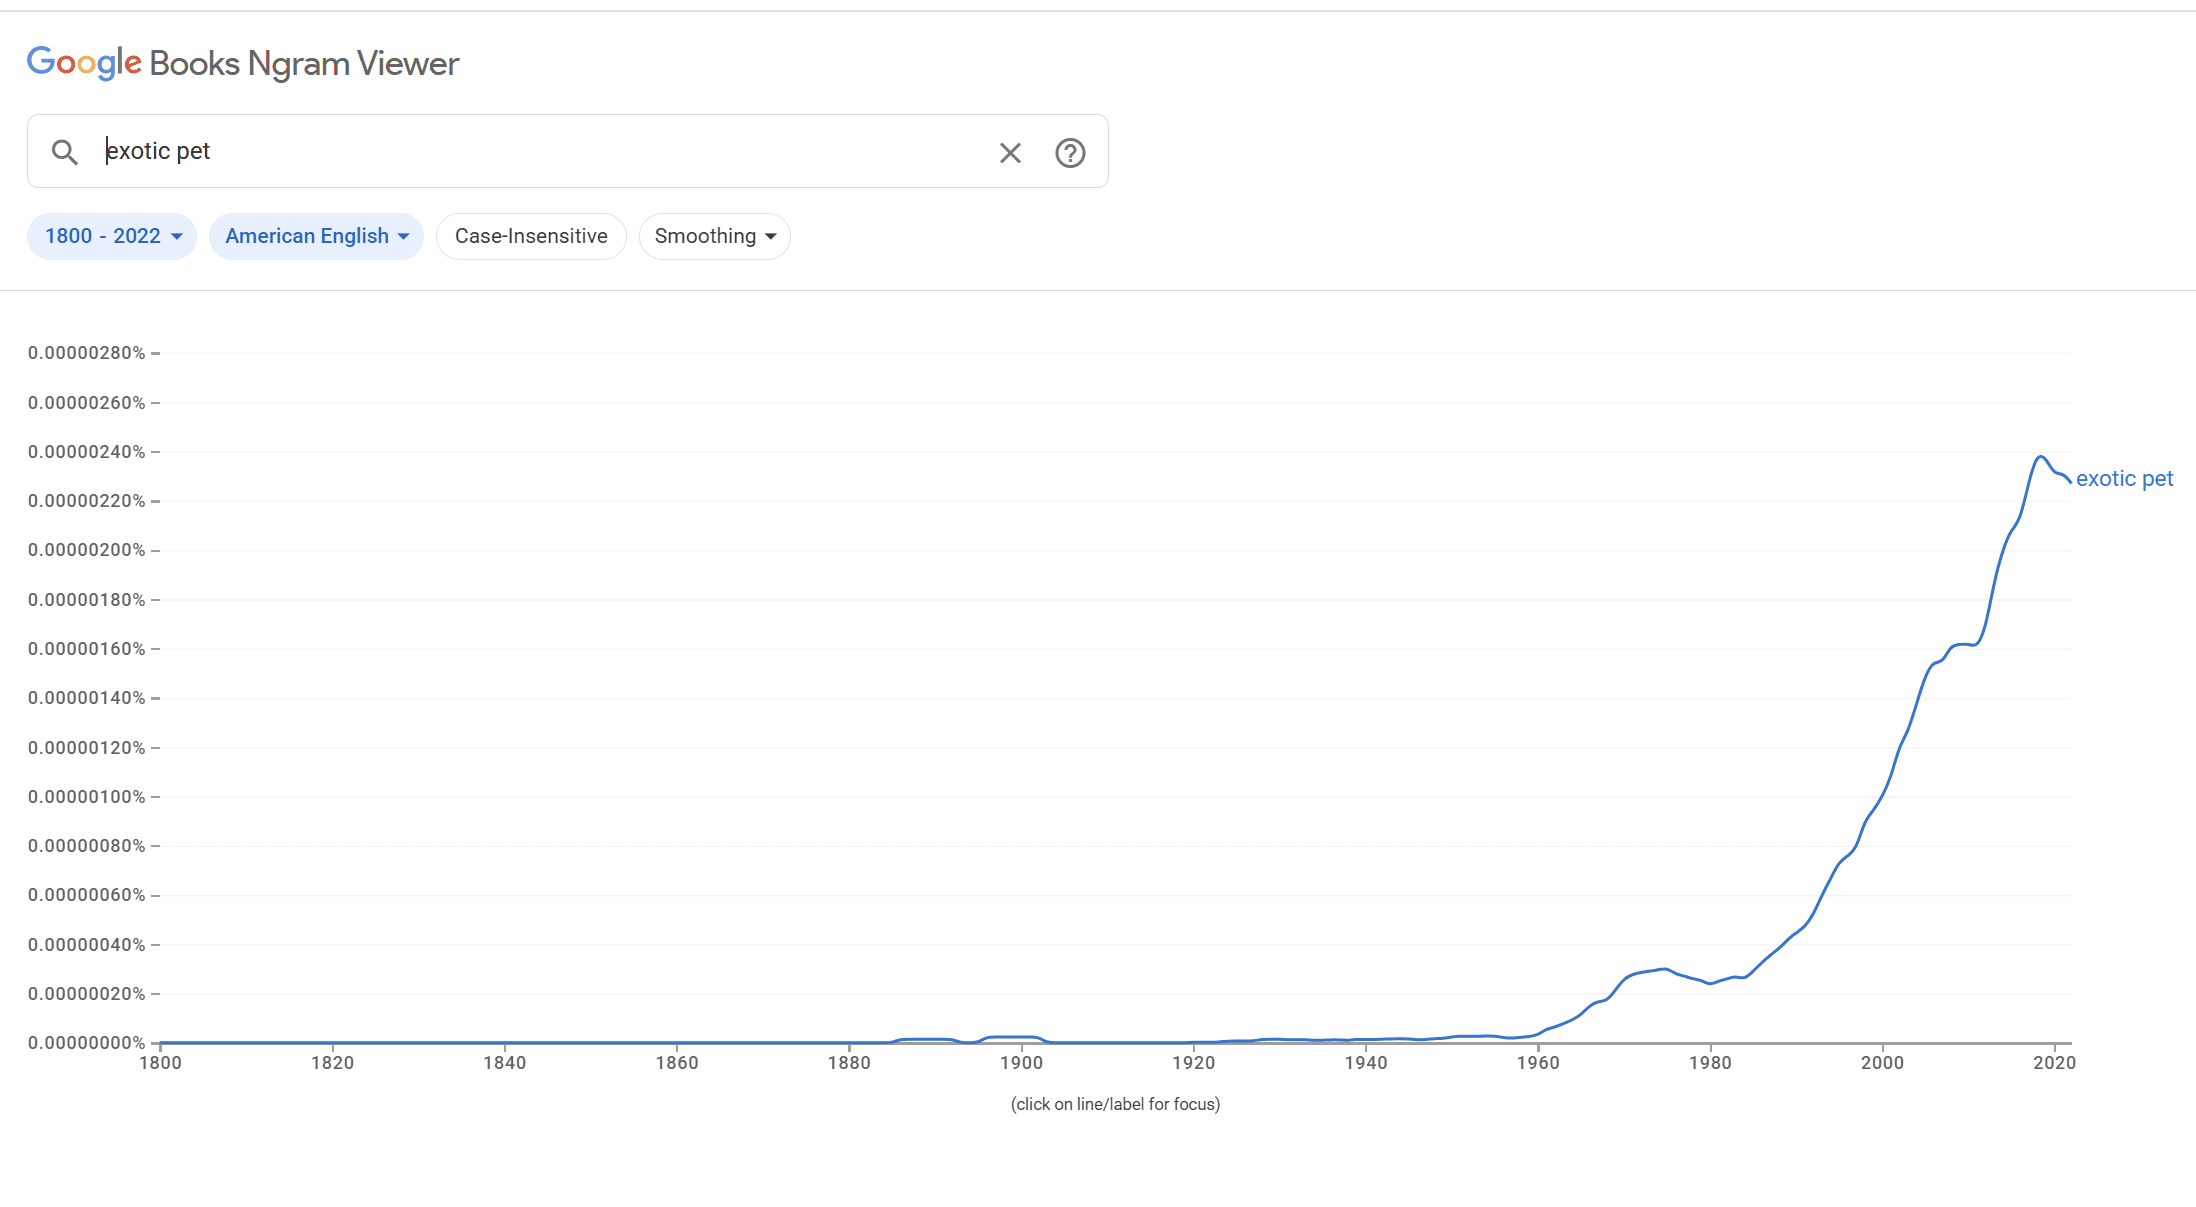Expand the American English corpus dropdown
This screenshot has width=2196, height=1207.
pyautogui.click(x=316, y=236)
